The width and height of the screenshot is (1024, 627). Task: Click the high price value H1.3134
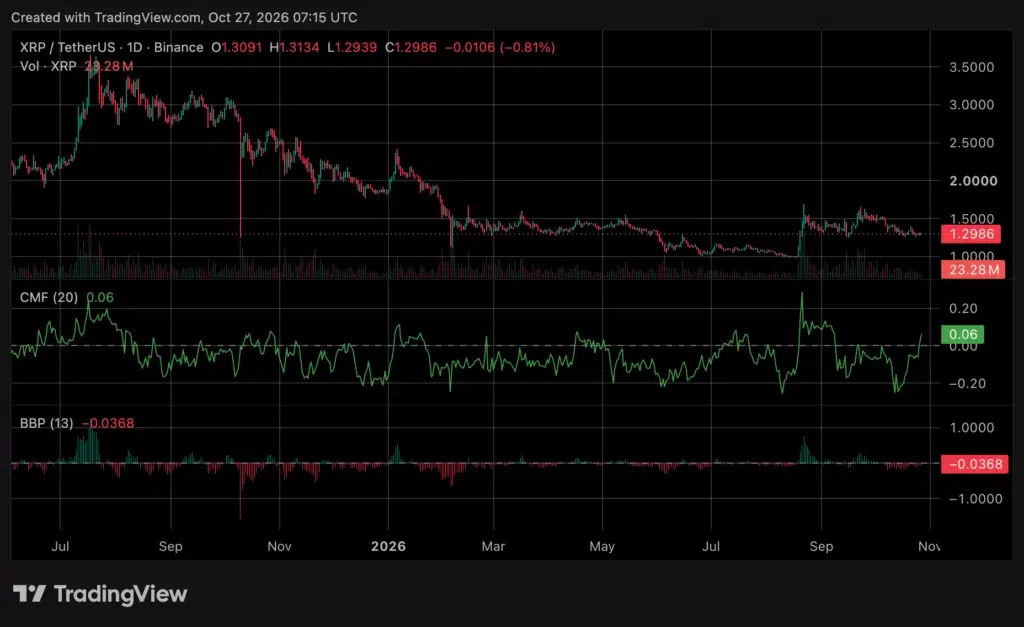pyautogui.click(x=294, y=47)
